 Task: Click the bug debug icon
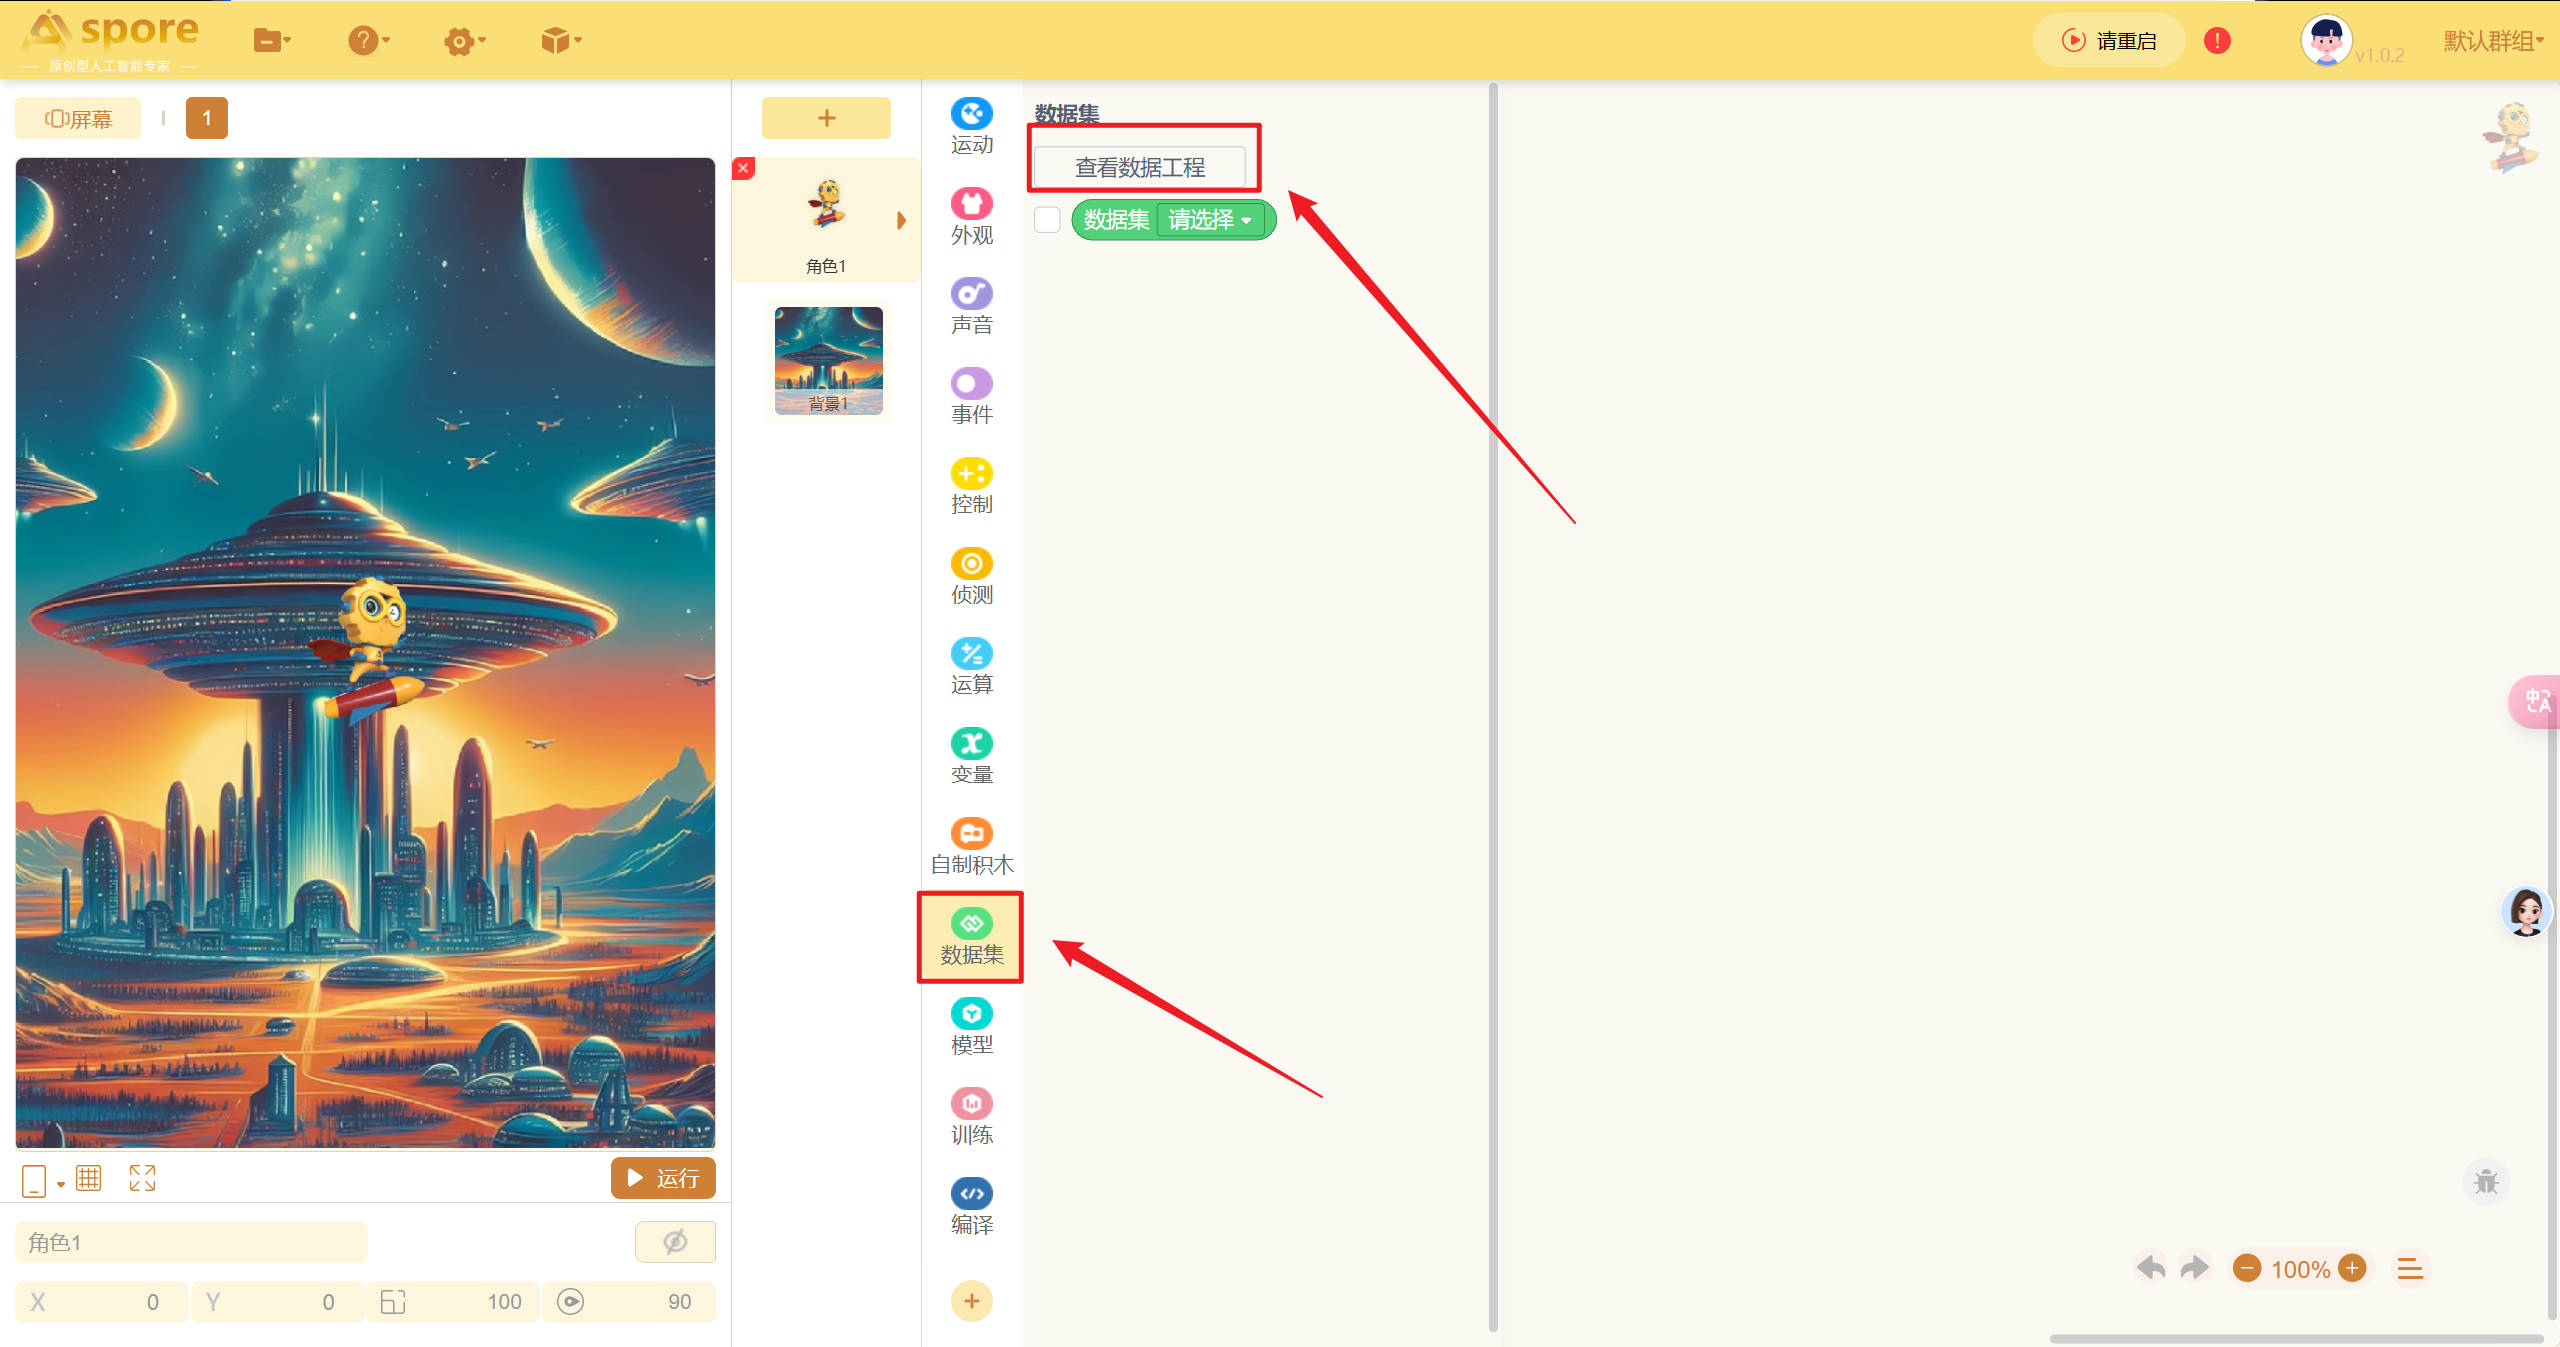click(x=2486, y=1182)
